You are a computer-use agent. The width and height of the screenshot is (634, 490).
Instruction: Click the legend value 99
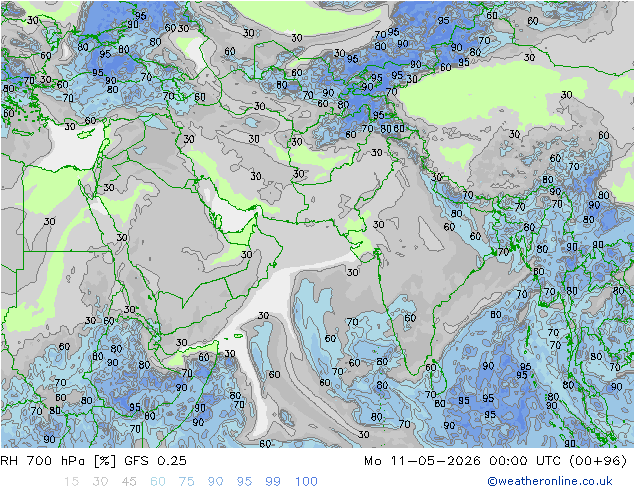273,481
